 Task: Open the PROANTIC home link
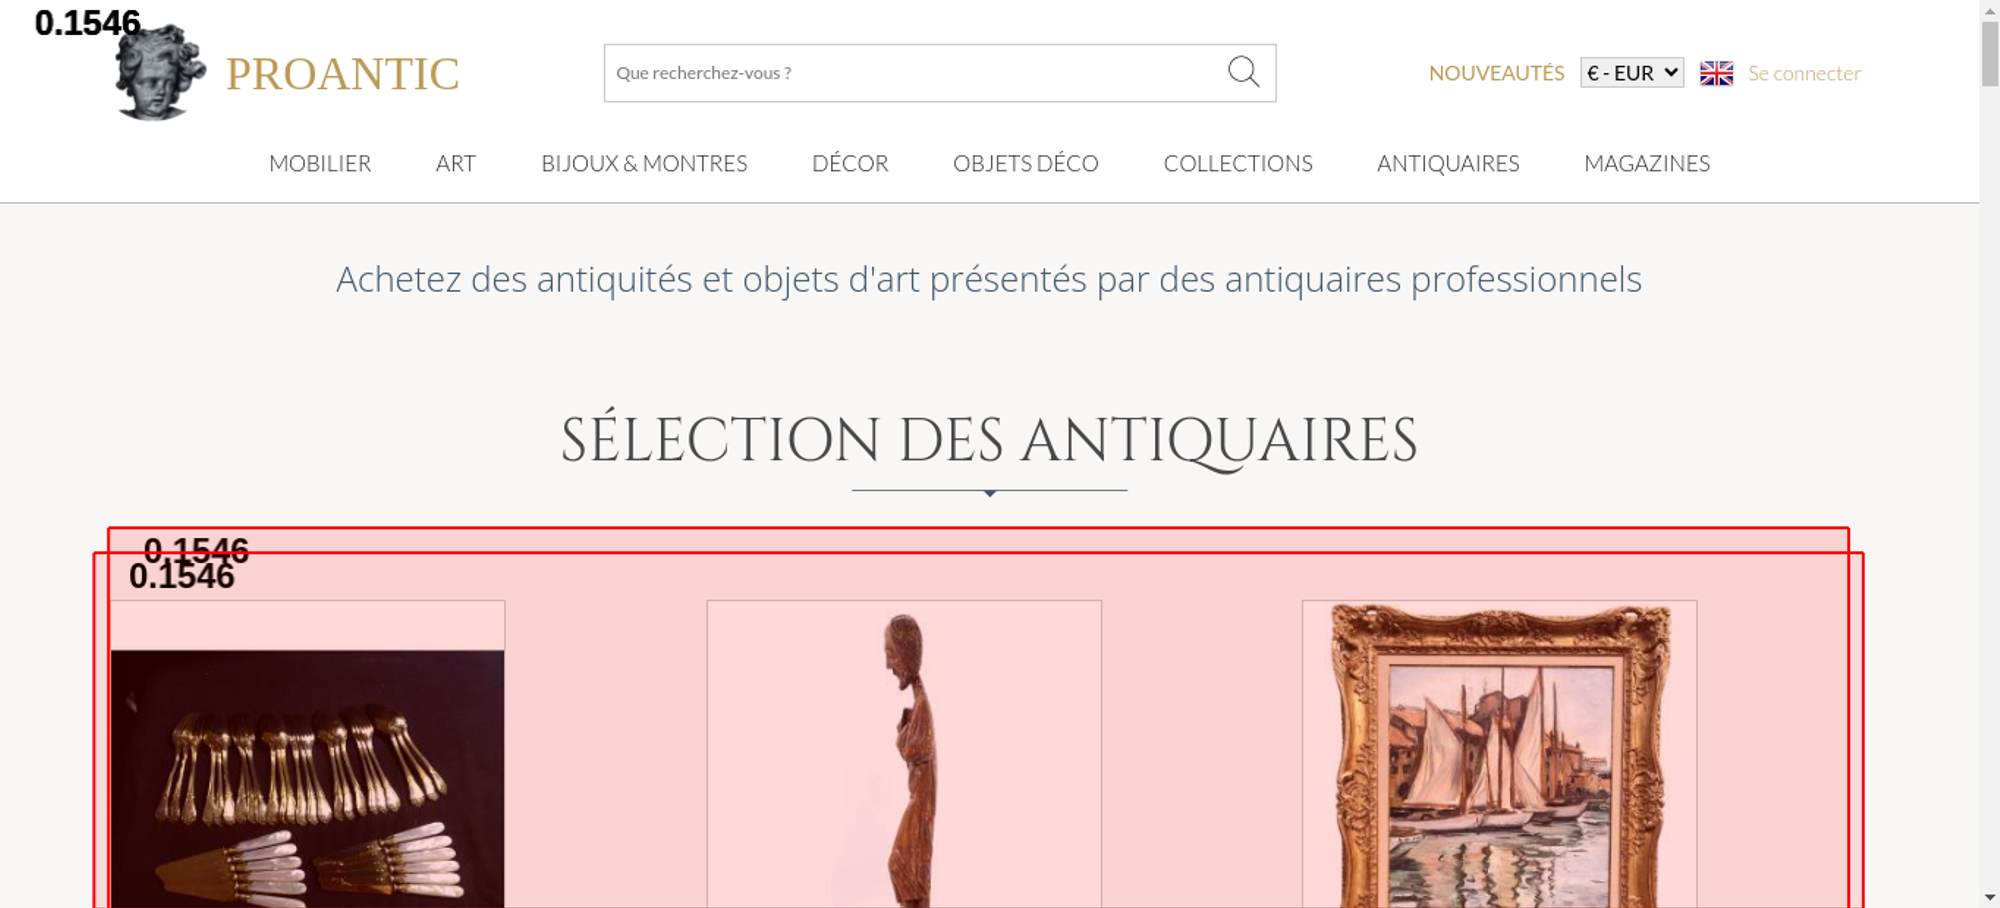[342, 74]
